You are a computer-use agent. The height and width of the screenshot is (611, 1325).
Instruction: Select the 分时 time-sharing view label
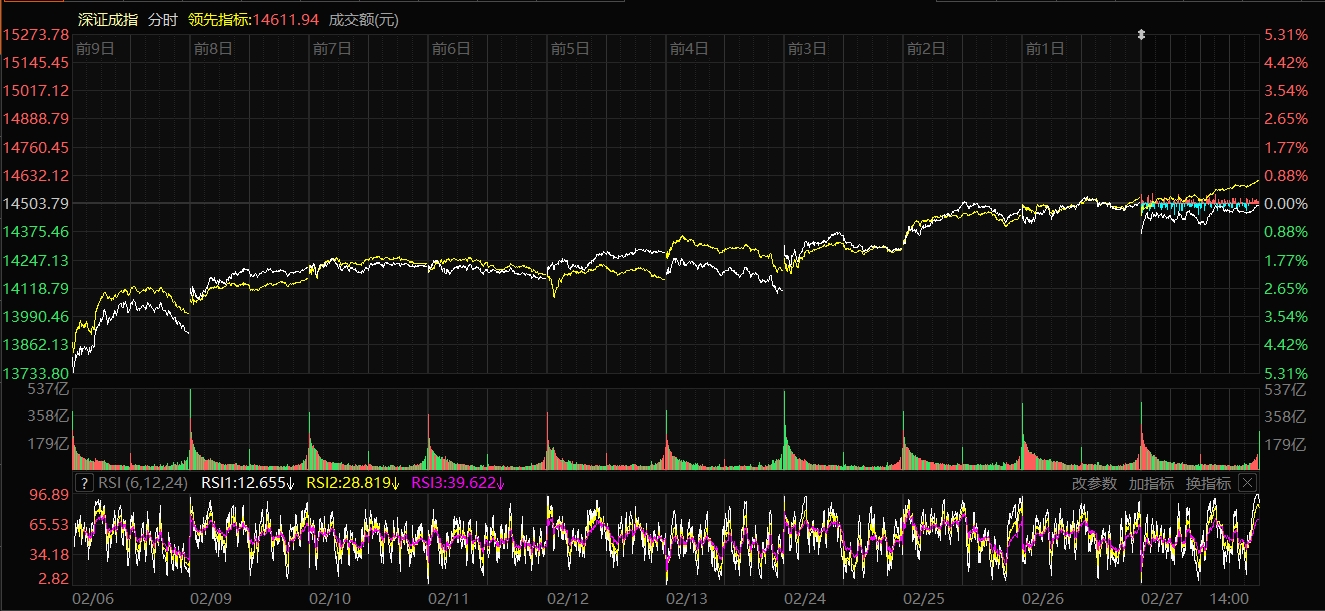(162, 20)
